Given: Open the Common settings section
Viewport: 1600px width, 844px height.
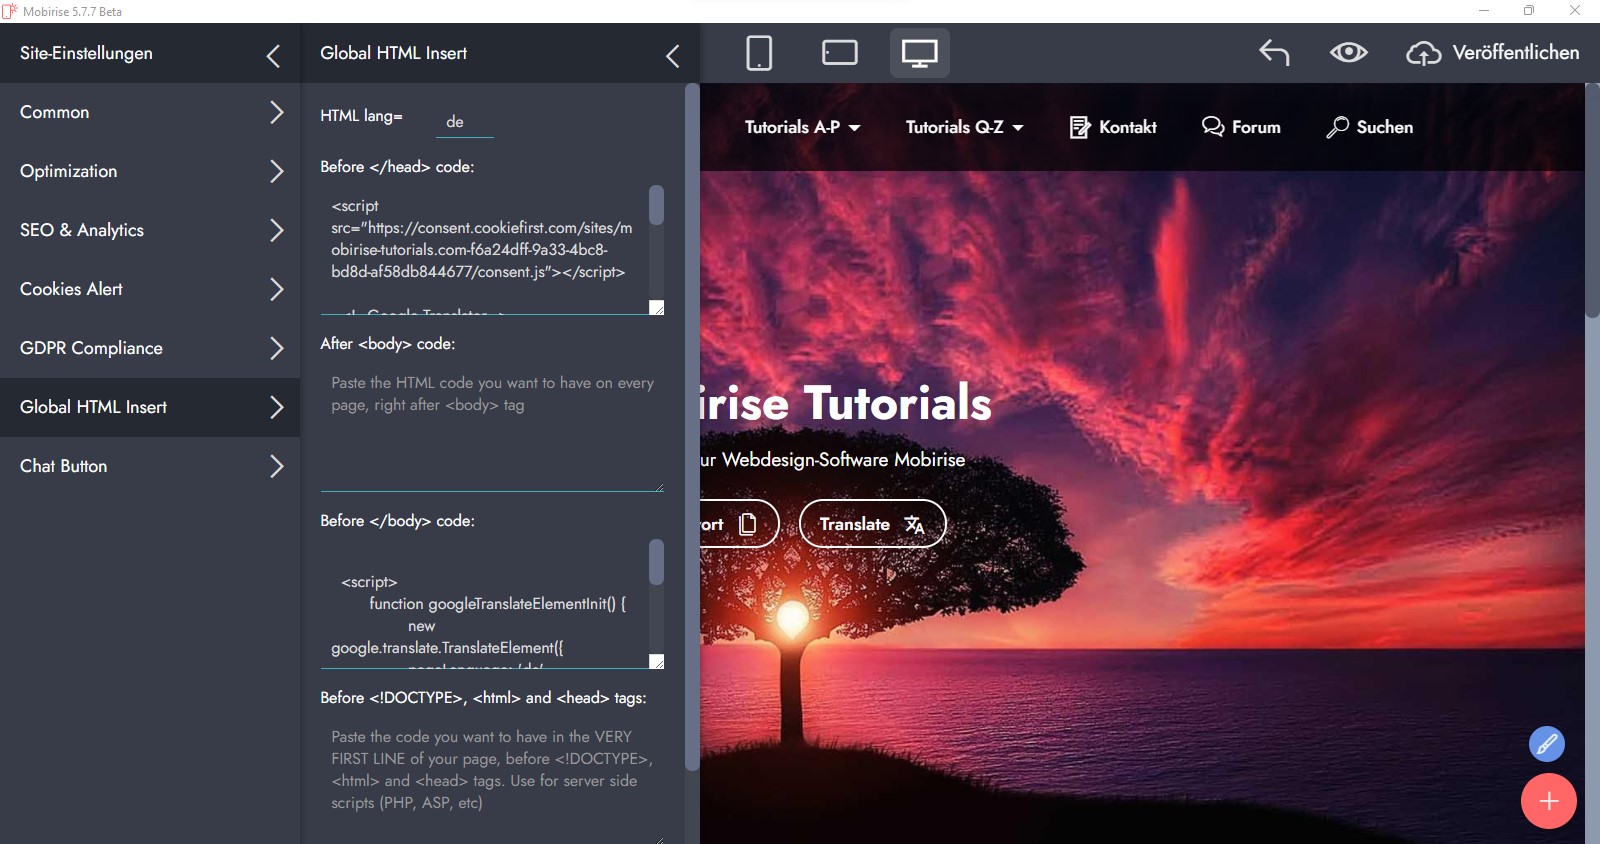Looking at the screenshot, I should tap(150, 112).
